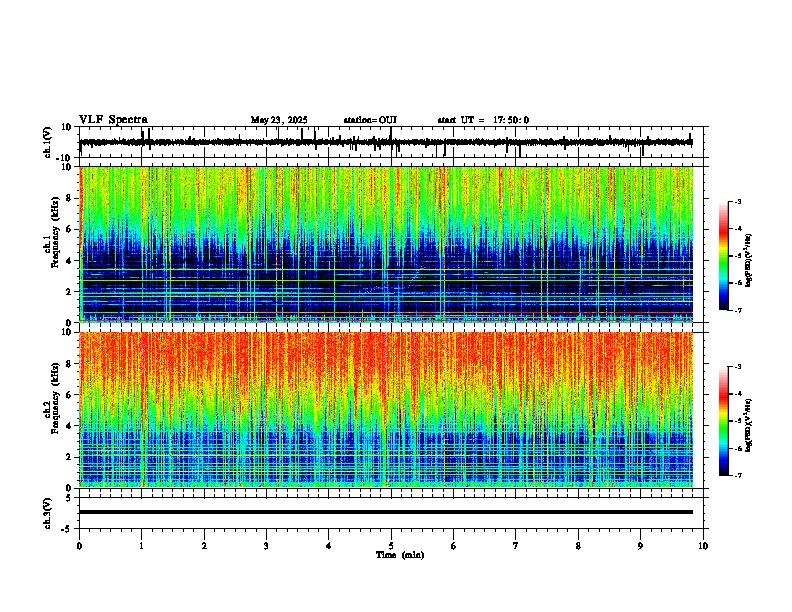Click tick label "0" on the time axis

click(x=79, y=546)
